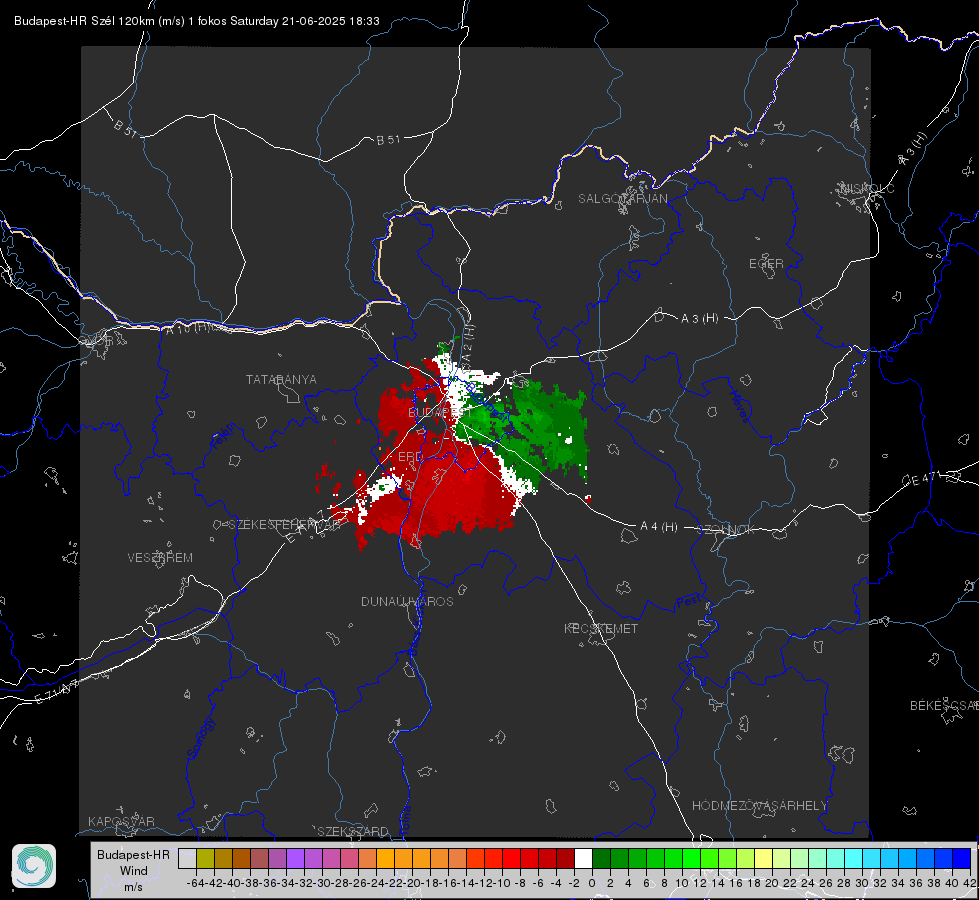The image size is (979, 900).
Task: Click the blue 'Pest' county label near Kecskemét
Action: pyautogui.click(x=689, y=602)
